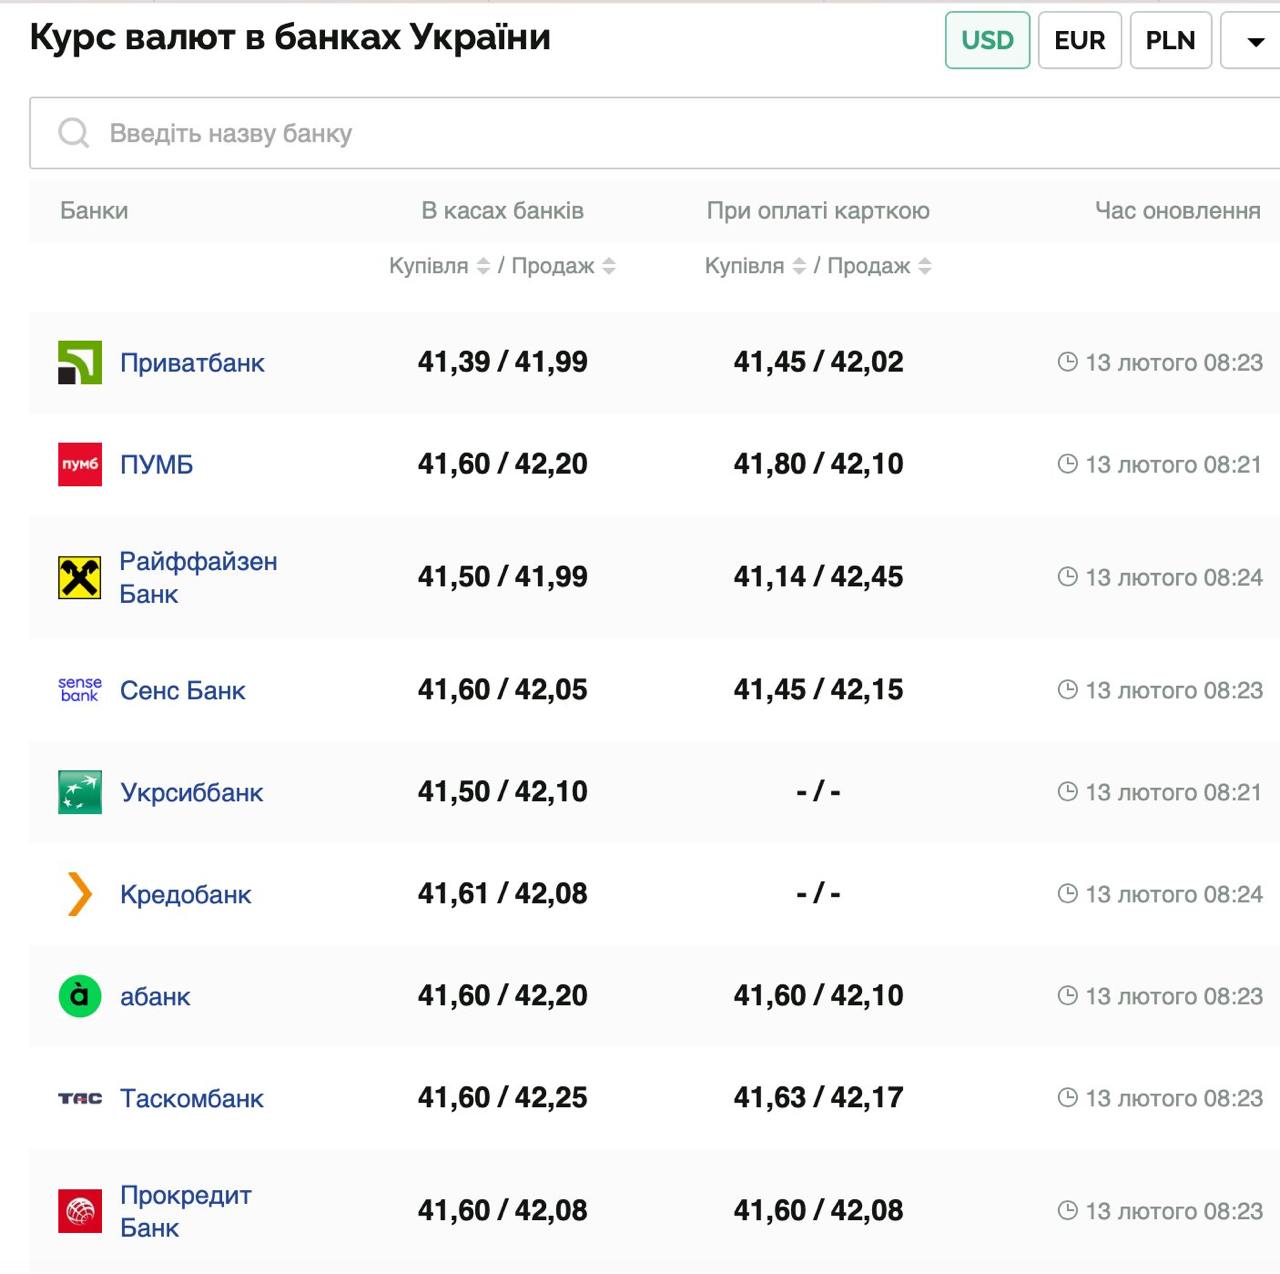This screenshot has height=1274, width=1280.
Task: Open the Сенс Банк link
Action: click(x=182, y=691)
